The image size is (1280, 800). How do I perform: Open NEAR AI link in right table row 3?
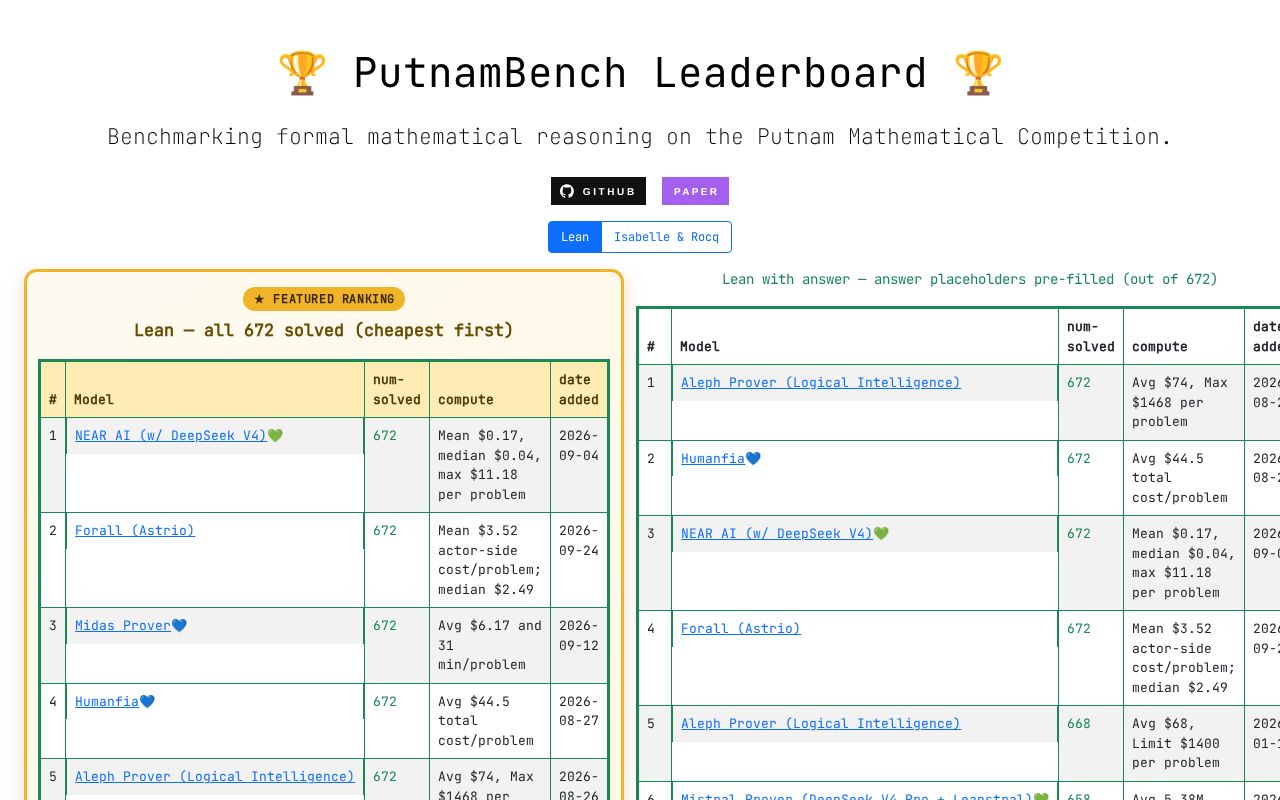tap(777, 533)
